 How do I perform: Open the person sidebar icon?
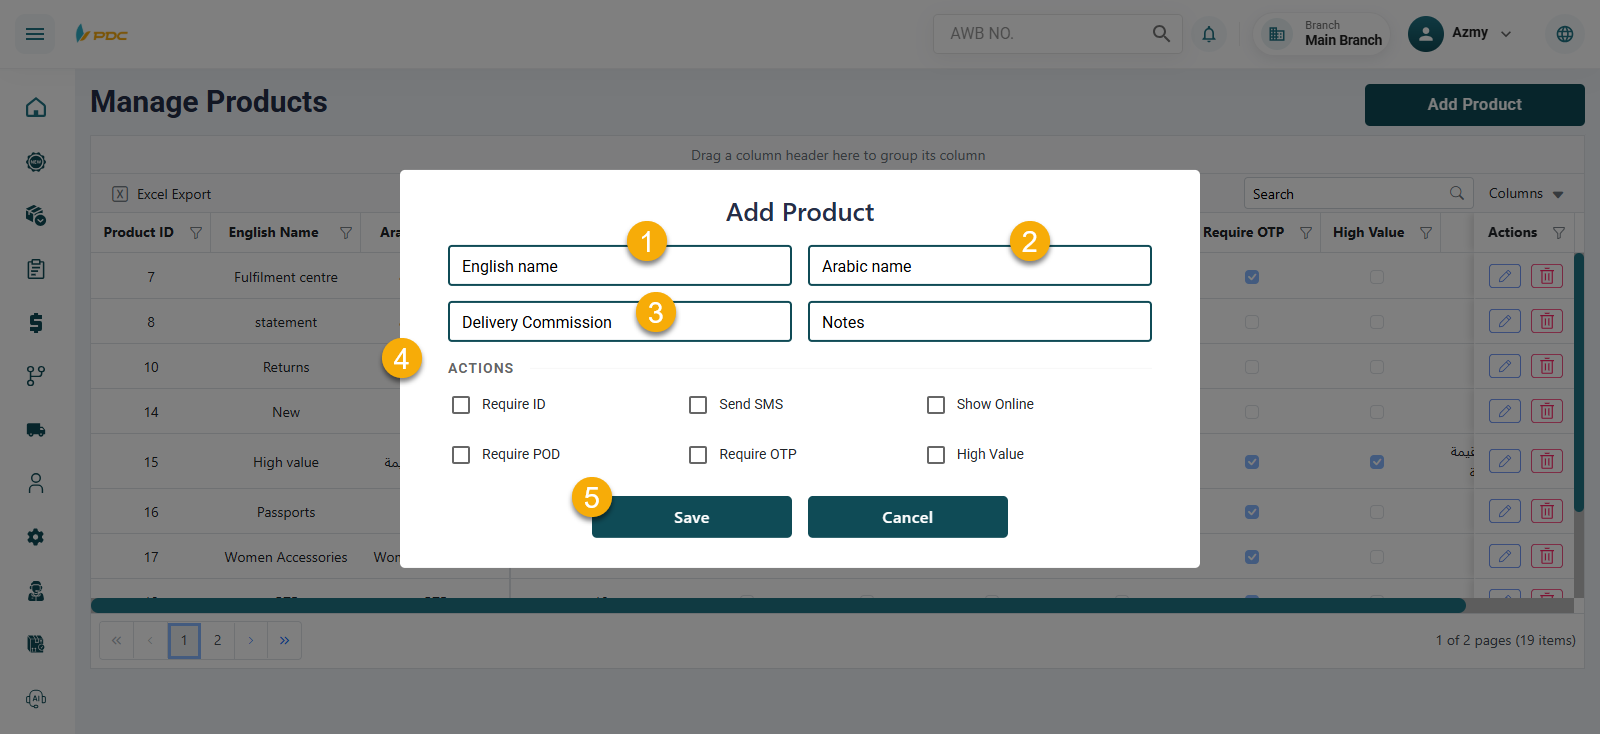36,483
